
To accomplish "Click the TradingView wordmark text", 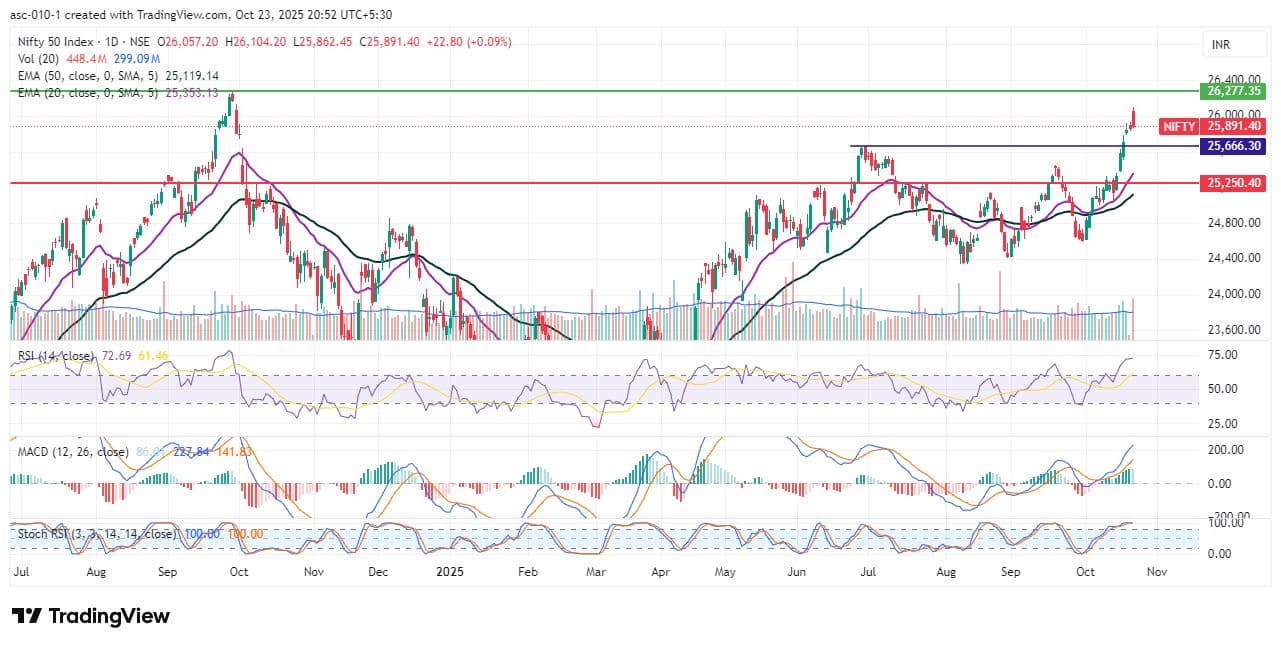I will click(x=108, y=616).
